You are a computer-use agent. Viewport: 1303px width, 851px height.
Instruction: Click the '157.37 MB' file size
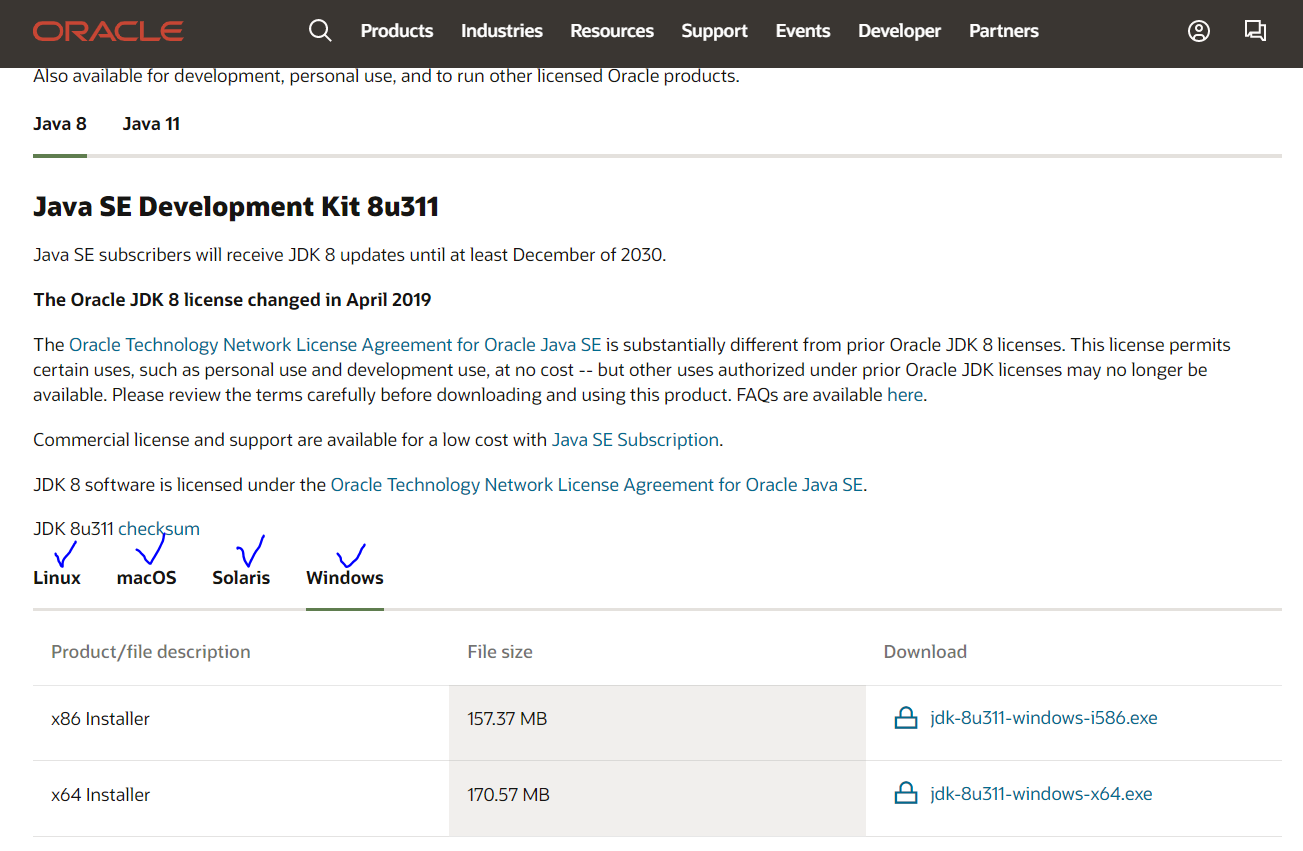507,719
